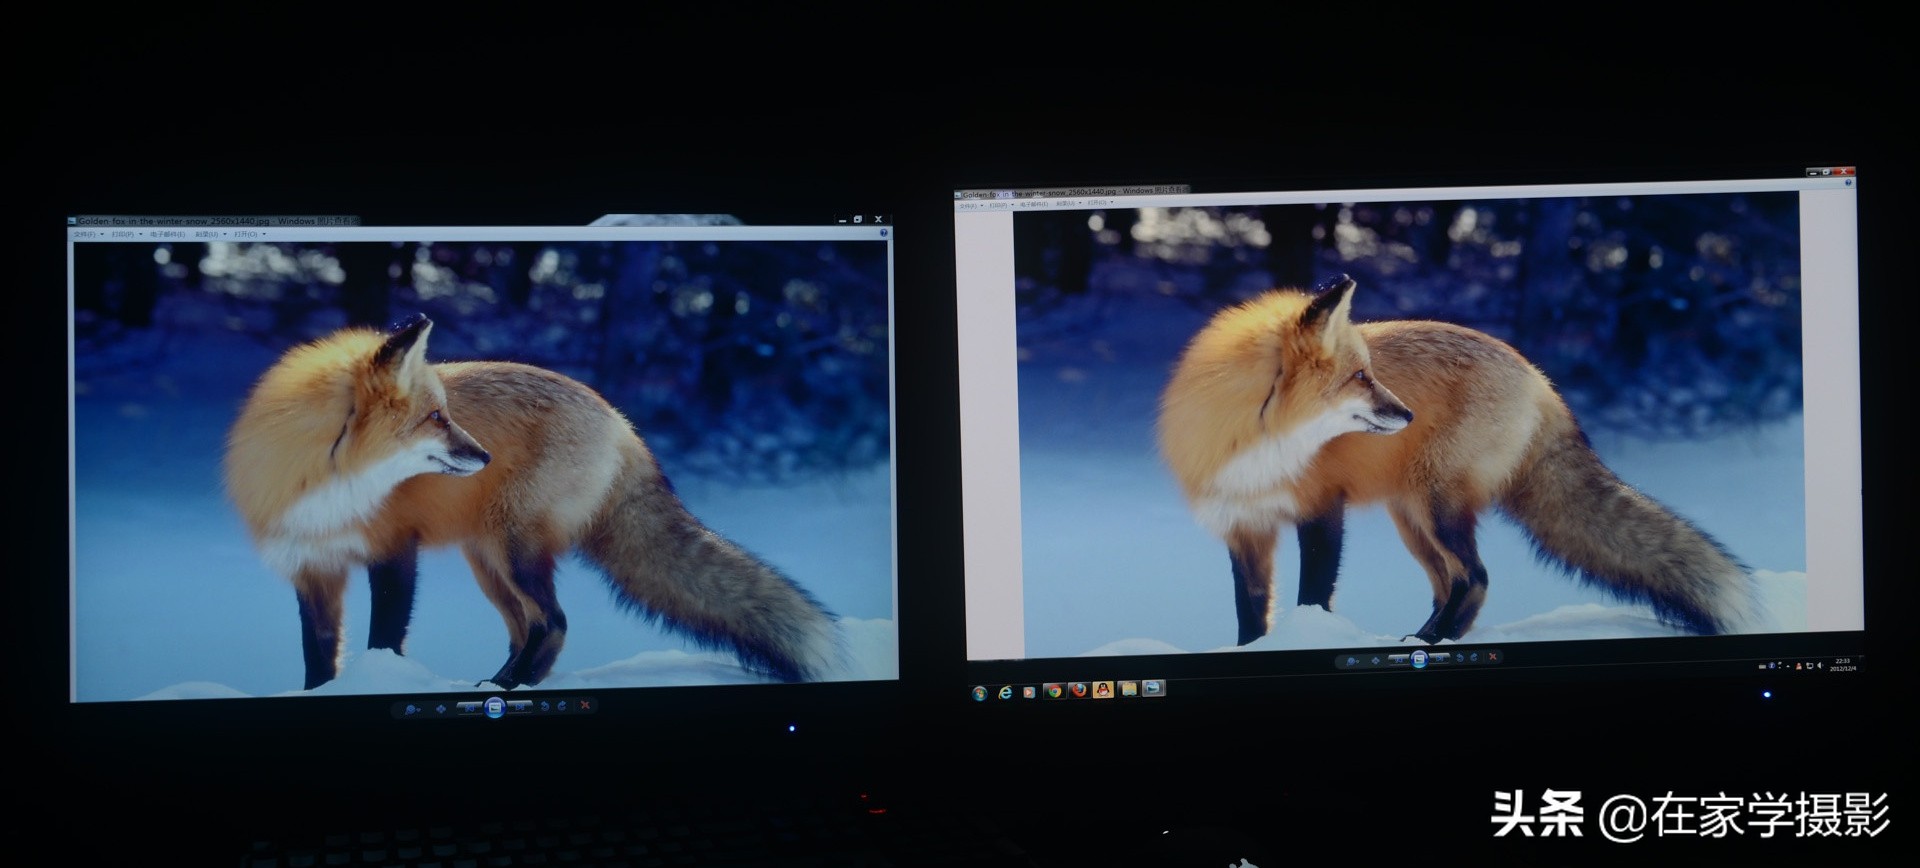
Task: Delete the photo in right viewer
Action: (1493, 656)
